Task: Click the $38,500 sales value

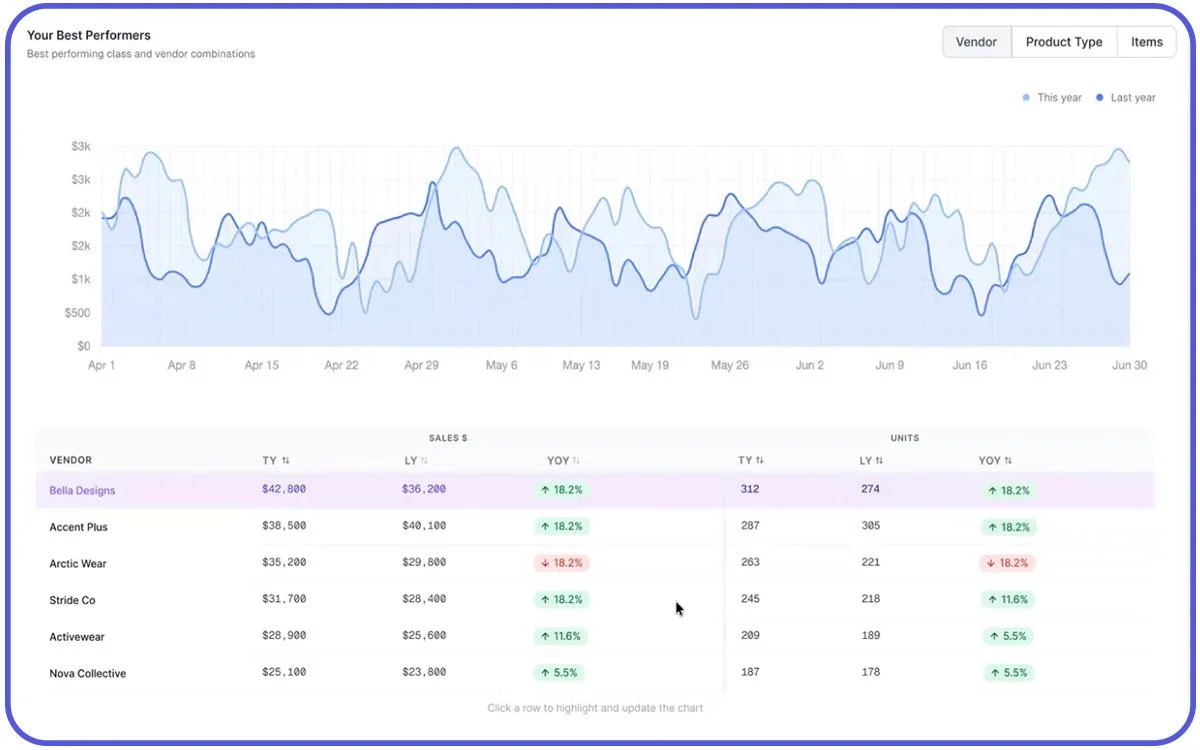Action: coord(284,526)
